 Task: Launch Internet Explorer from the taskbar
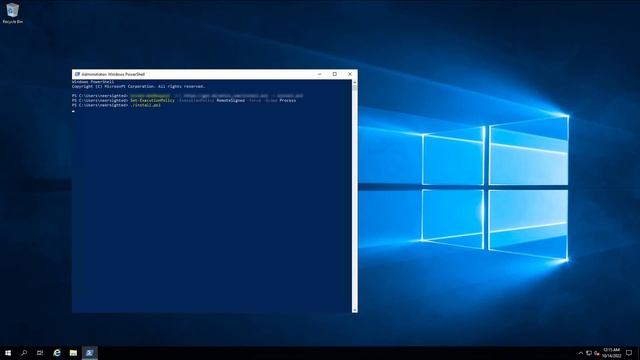[57, 353]
